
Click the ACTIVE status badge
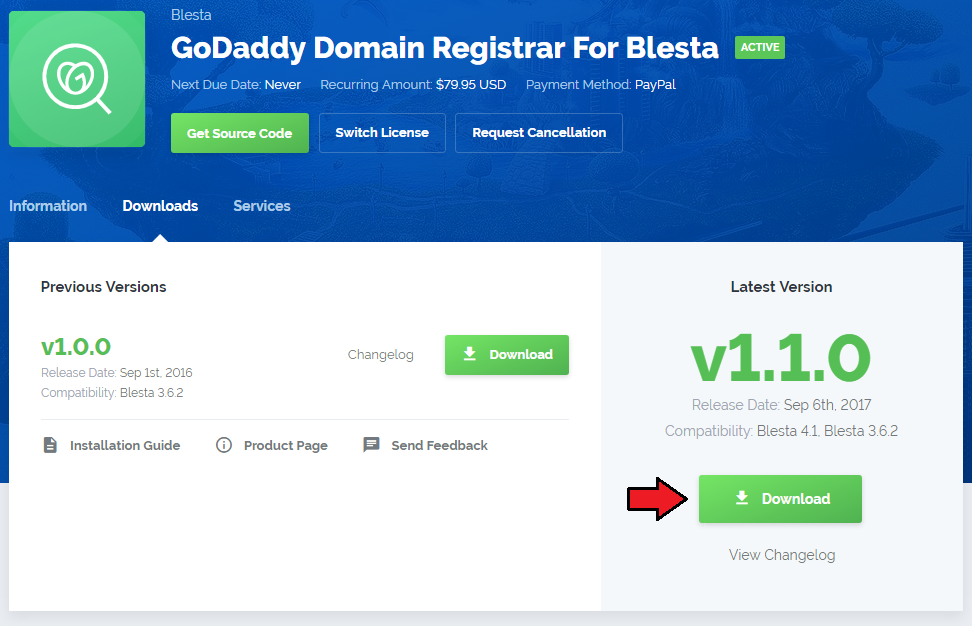[759, 47]
